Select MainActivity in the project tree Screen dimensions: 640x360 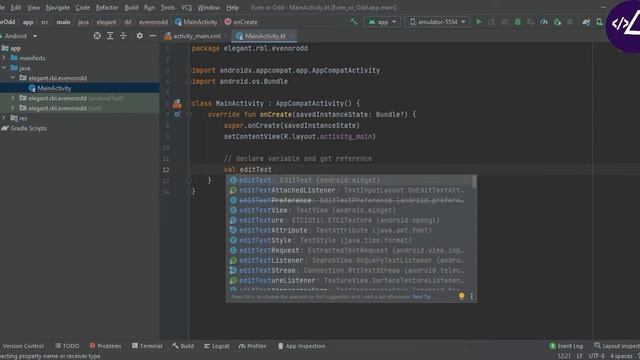pyautogui.click(x=54, y=88)
